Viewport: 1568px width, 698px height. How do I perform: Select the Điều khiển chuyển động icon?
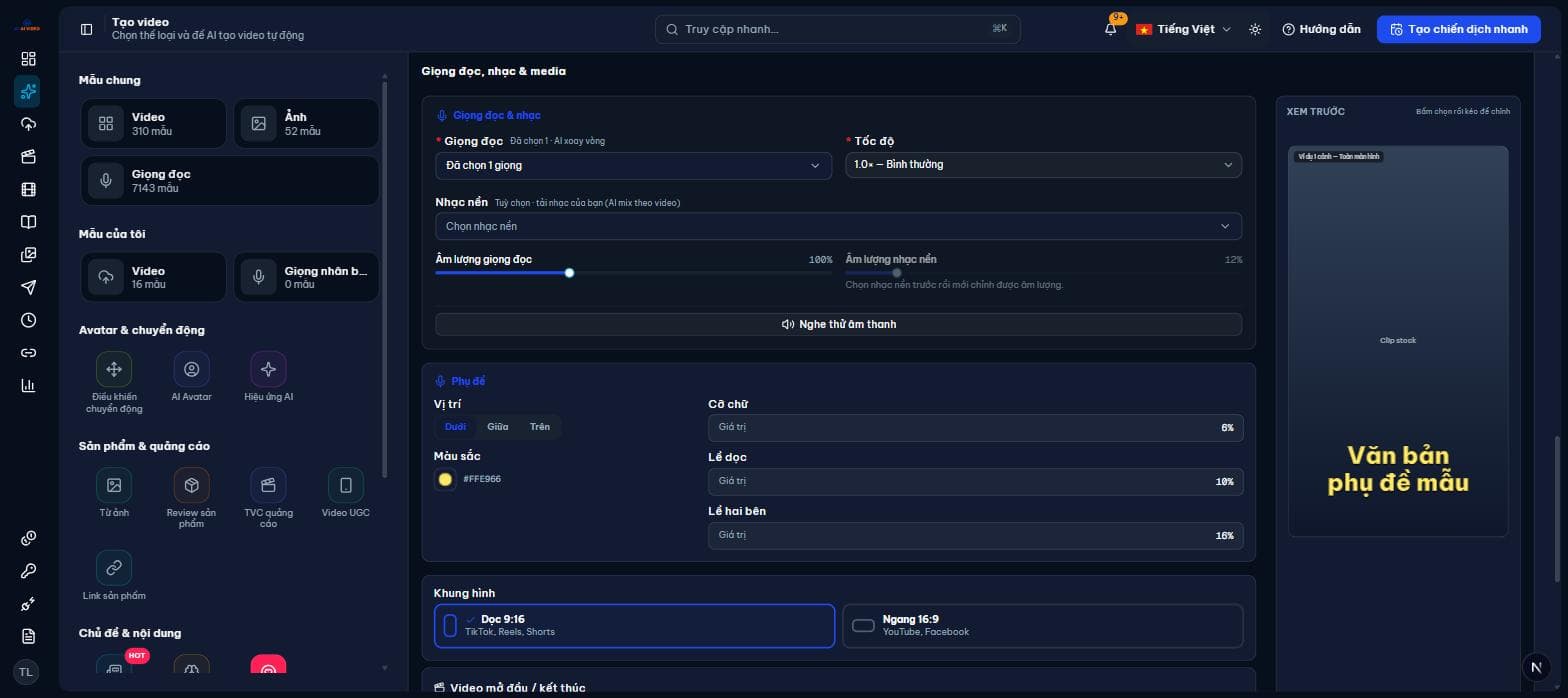[x=114, y=369]
